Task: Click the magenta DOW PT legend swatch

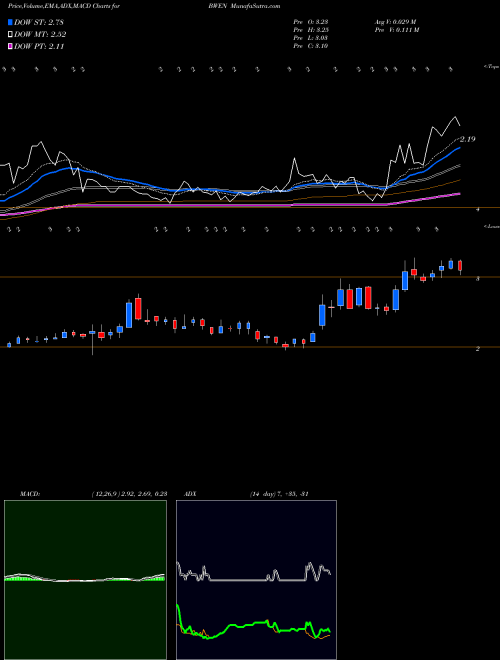Action: pyautogui.click(x=11, y=46)
